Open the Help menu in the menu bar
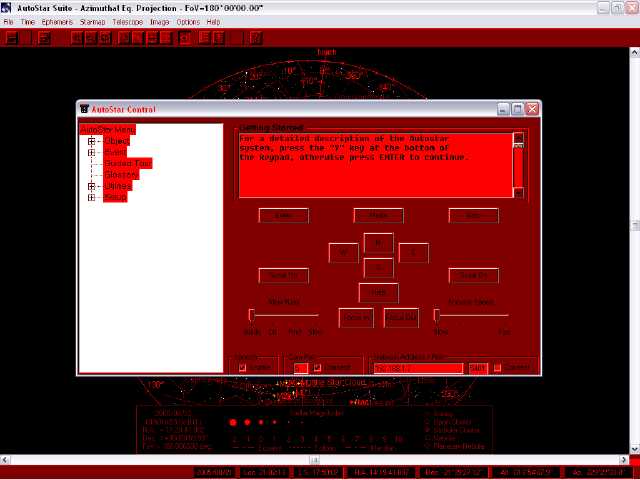Viewport: 640px width, 480px height. (x=213, y=22)
